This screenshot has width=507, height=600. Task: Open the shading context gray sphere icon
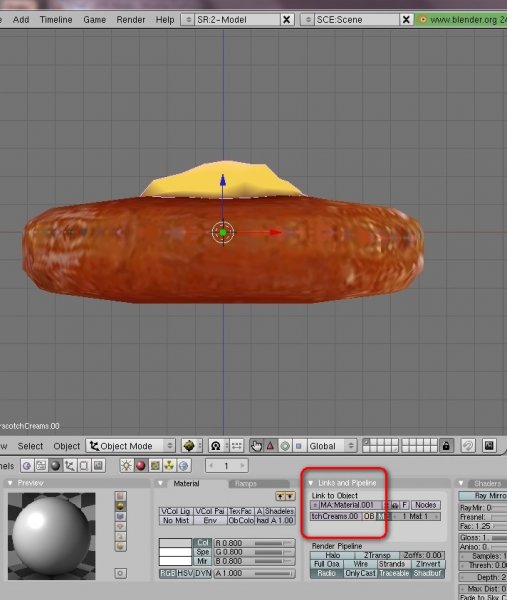(55, 466)
